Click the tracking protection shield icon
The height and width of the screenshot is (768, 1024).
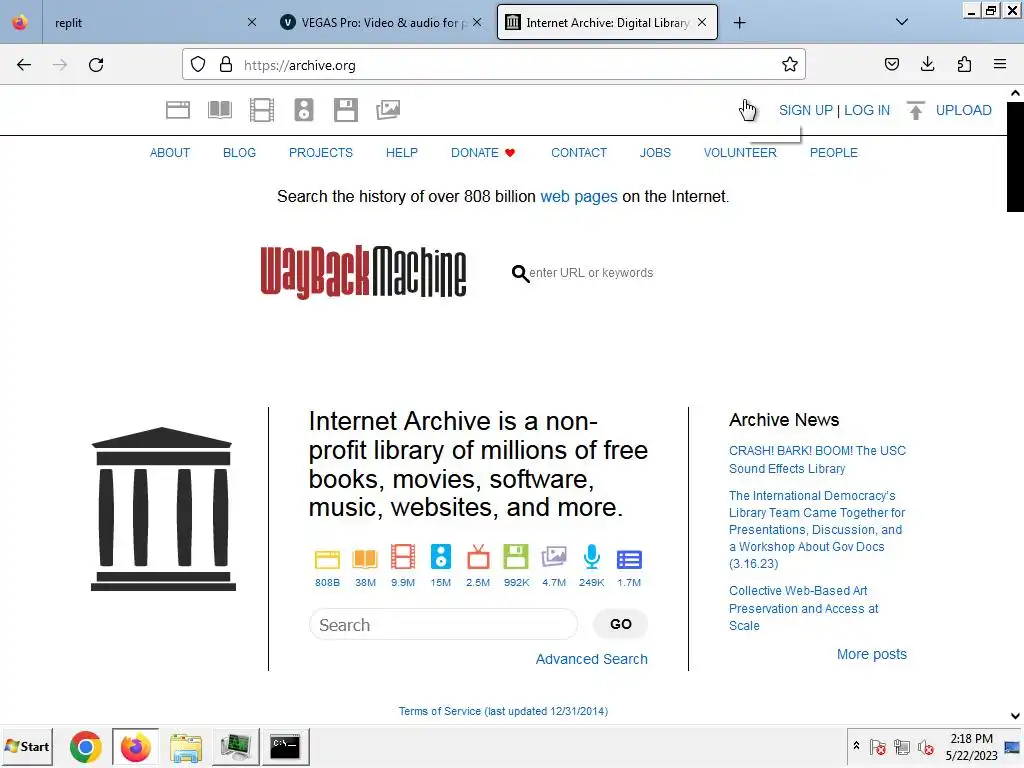coord(198,65)
